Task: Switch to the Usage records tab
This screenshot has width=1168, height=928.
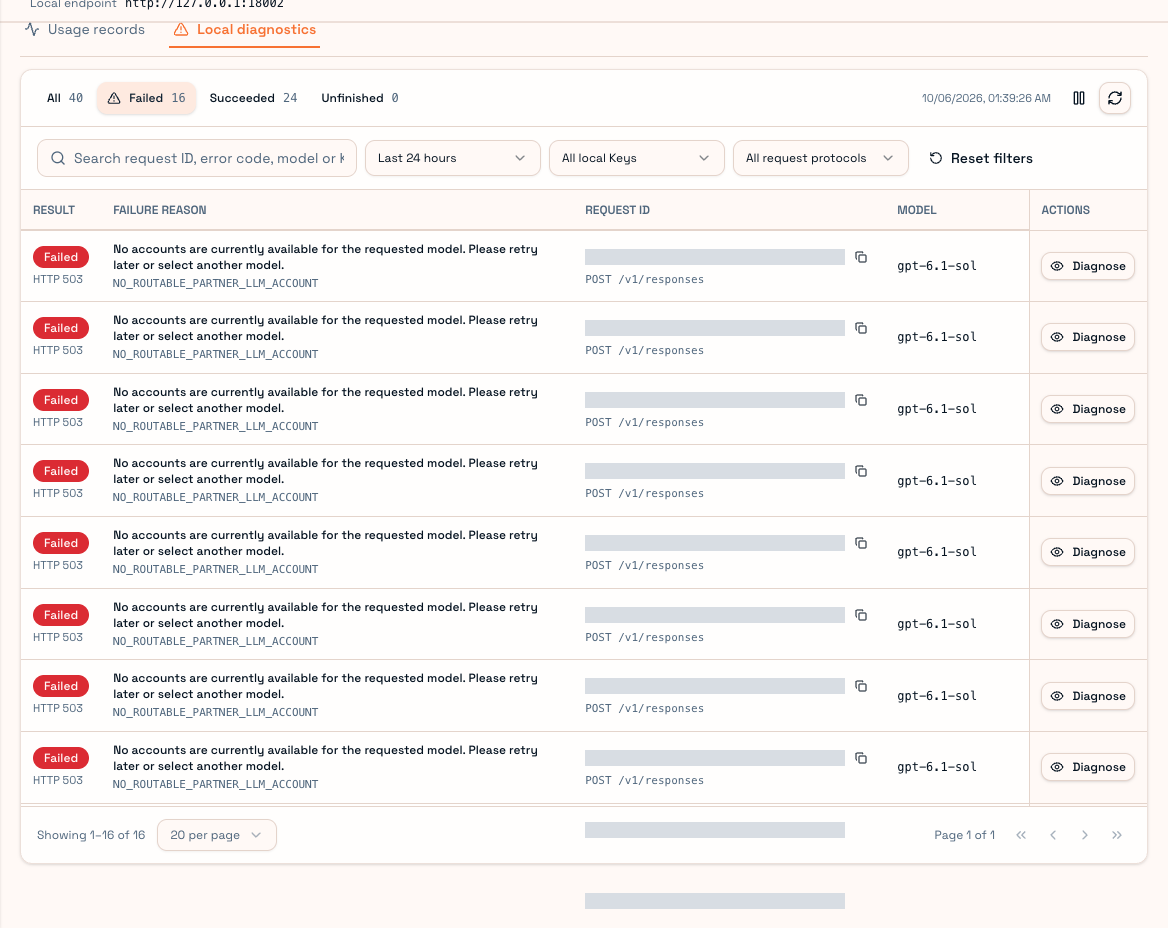Action: point(85,30)
